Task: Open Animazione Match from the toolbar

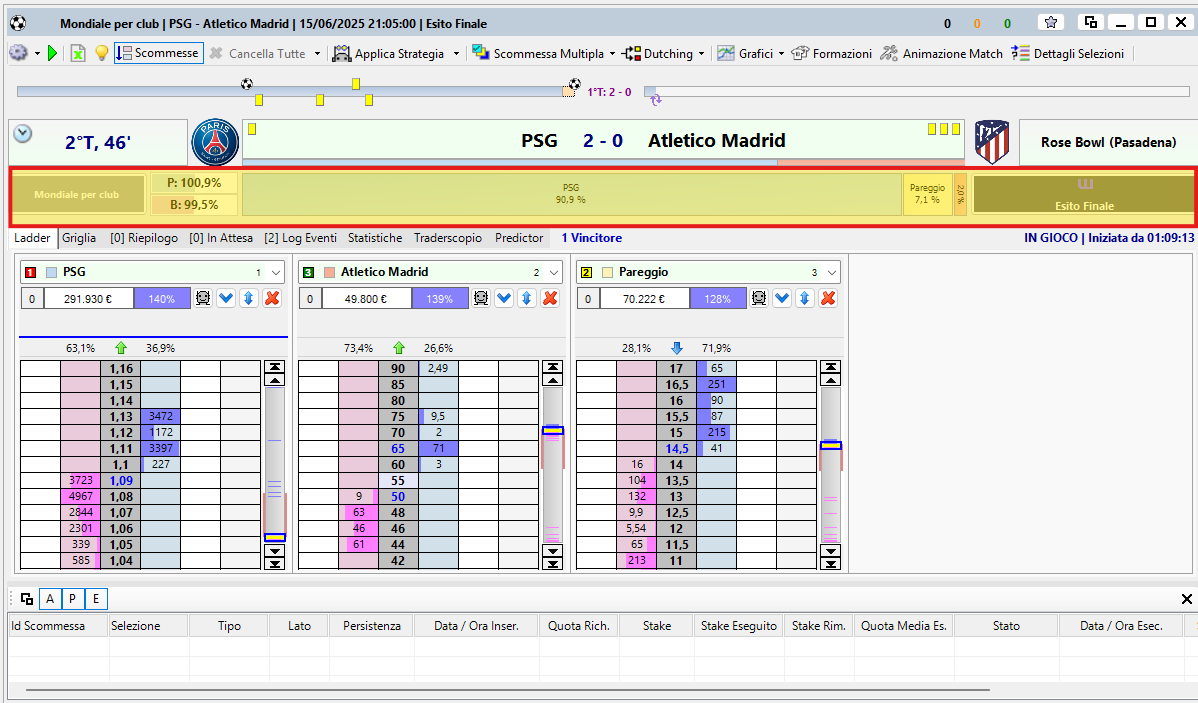Action: click(x=941, y=53)
